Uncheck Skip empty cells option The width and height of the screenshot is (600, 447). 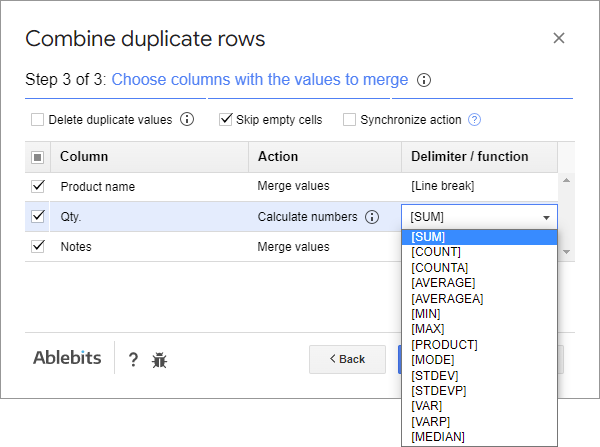coord(226,120)
